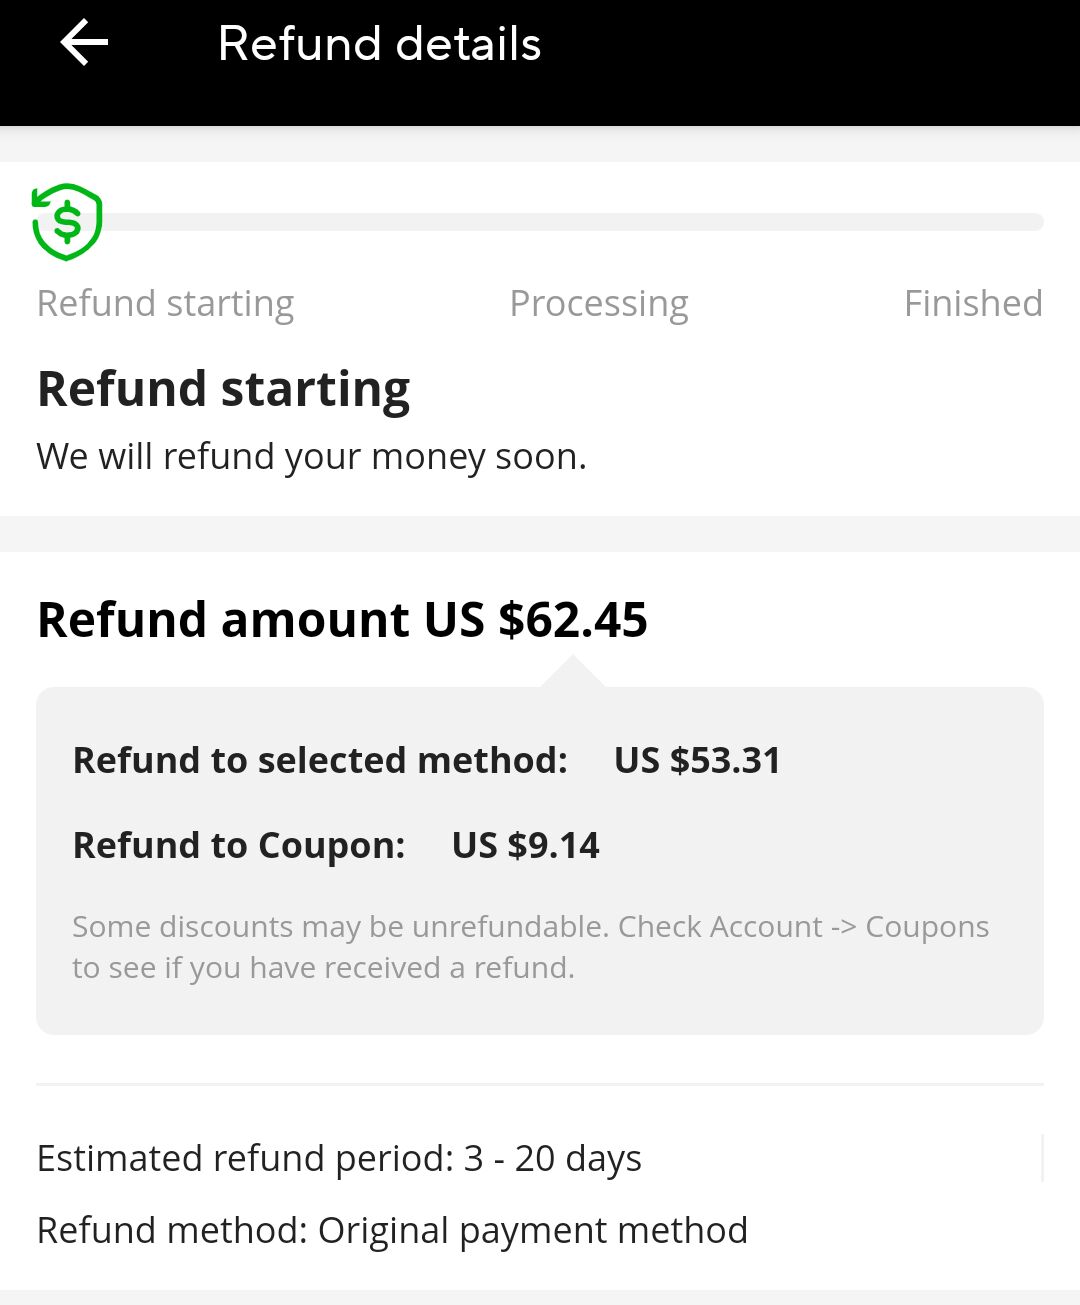This screenshot has width=1080, height=1305.
Task: Tap the "Refund amount US $62.45" heading
Action: click(x=342, y=619)
